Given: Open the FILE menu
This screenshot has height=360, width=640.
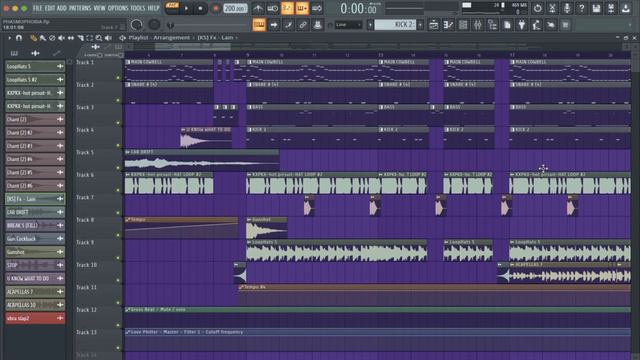Looking at the screenshot, I should tap(38, 8).
